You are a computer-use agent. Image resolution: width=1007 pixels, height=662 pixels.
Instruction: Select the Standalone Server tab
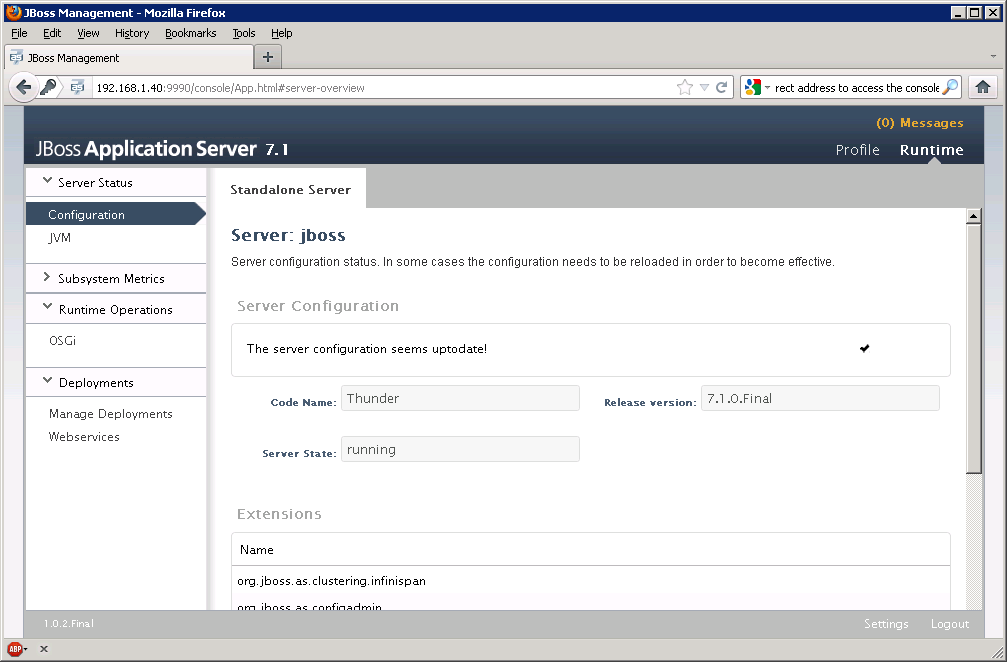point(289,187)
